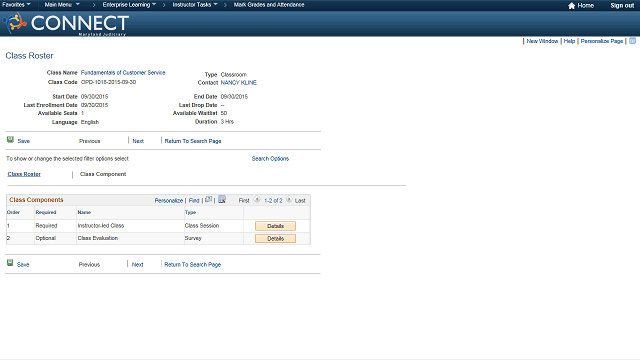The image size is (640, 360).
Task: Click the 1-2 of 2 row counter
Action: coord(273,201)
